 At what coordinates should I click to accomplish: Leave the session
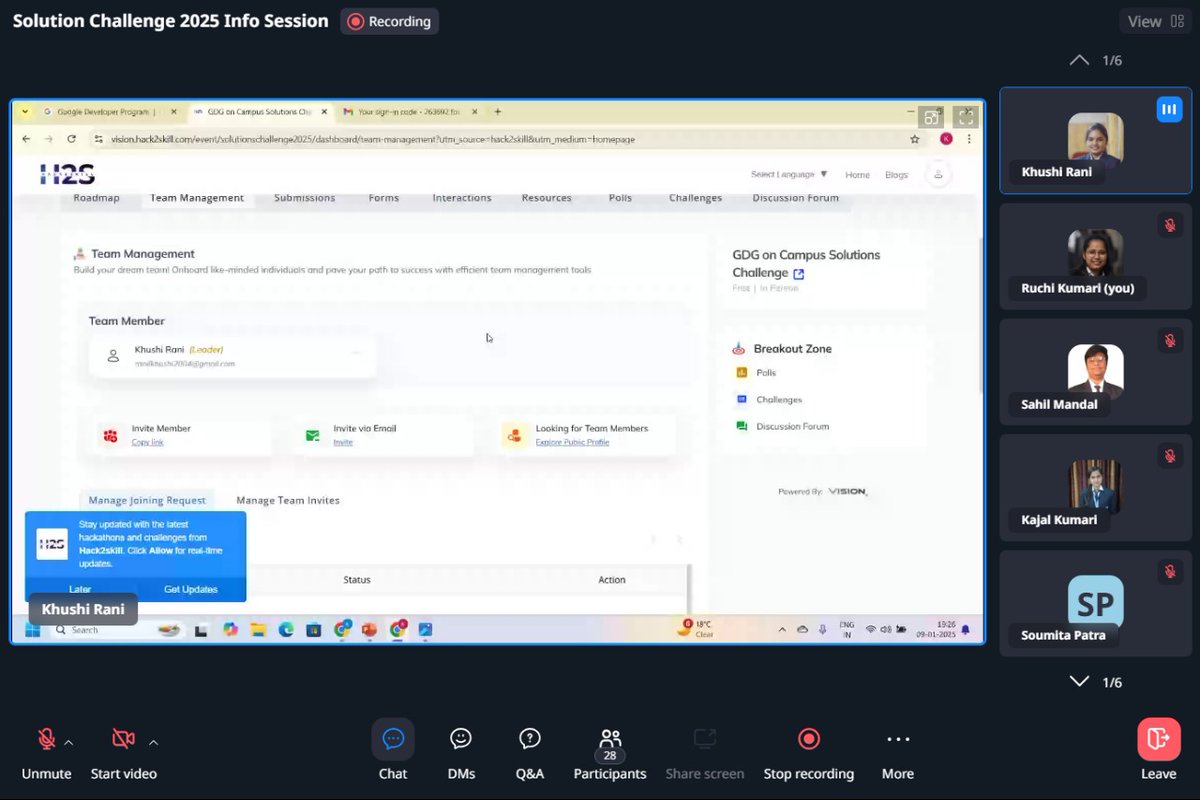click(x=1159, y=751)
